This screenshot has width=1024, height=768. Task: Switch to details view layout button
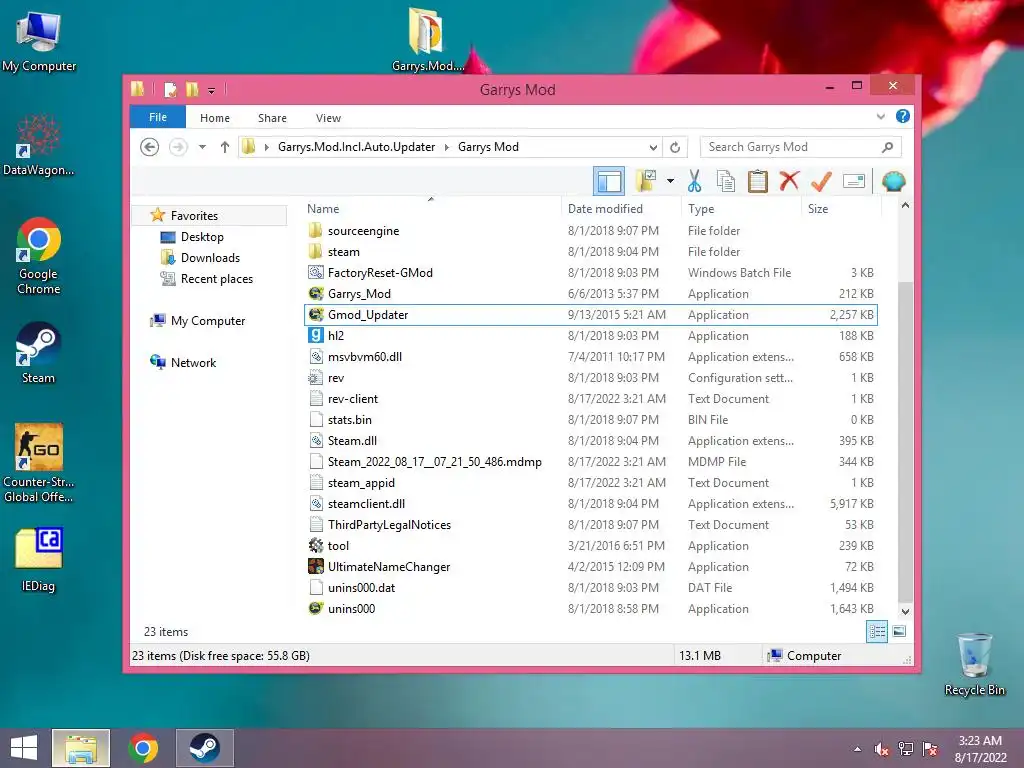tap(876, 631)
